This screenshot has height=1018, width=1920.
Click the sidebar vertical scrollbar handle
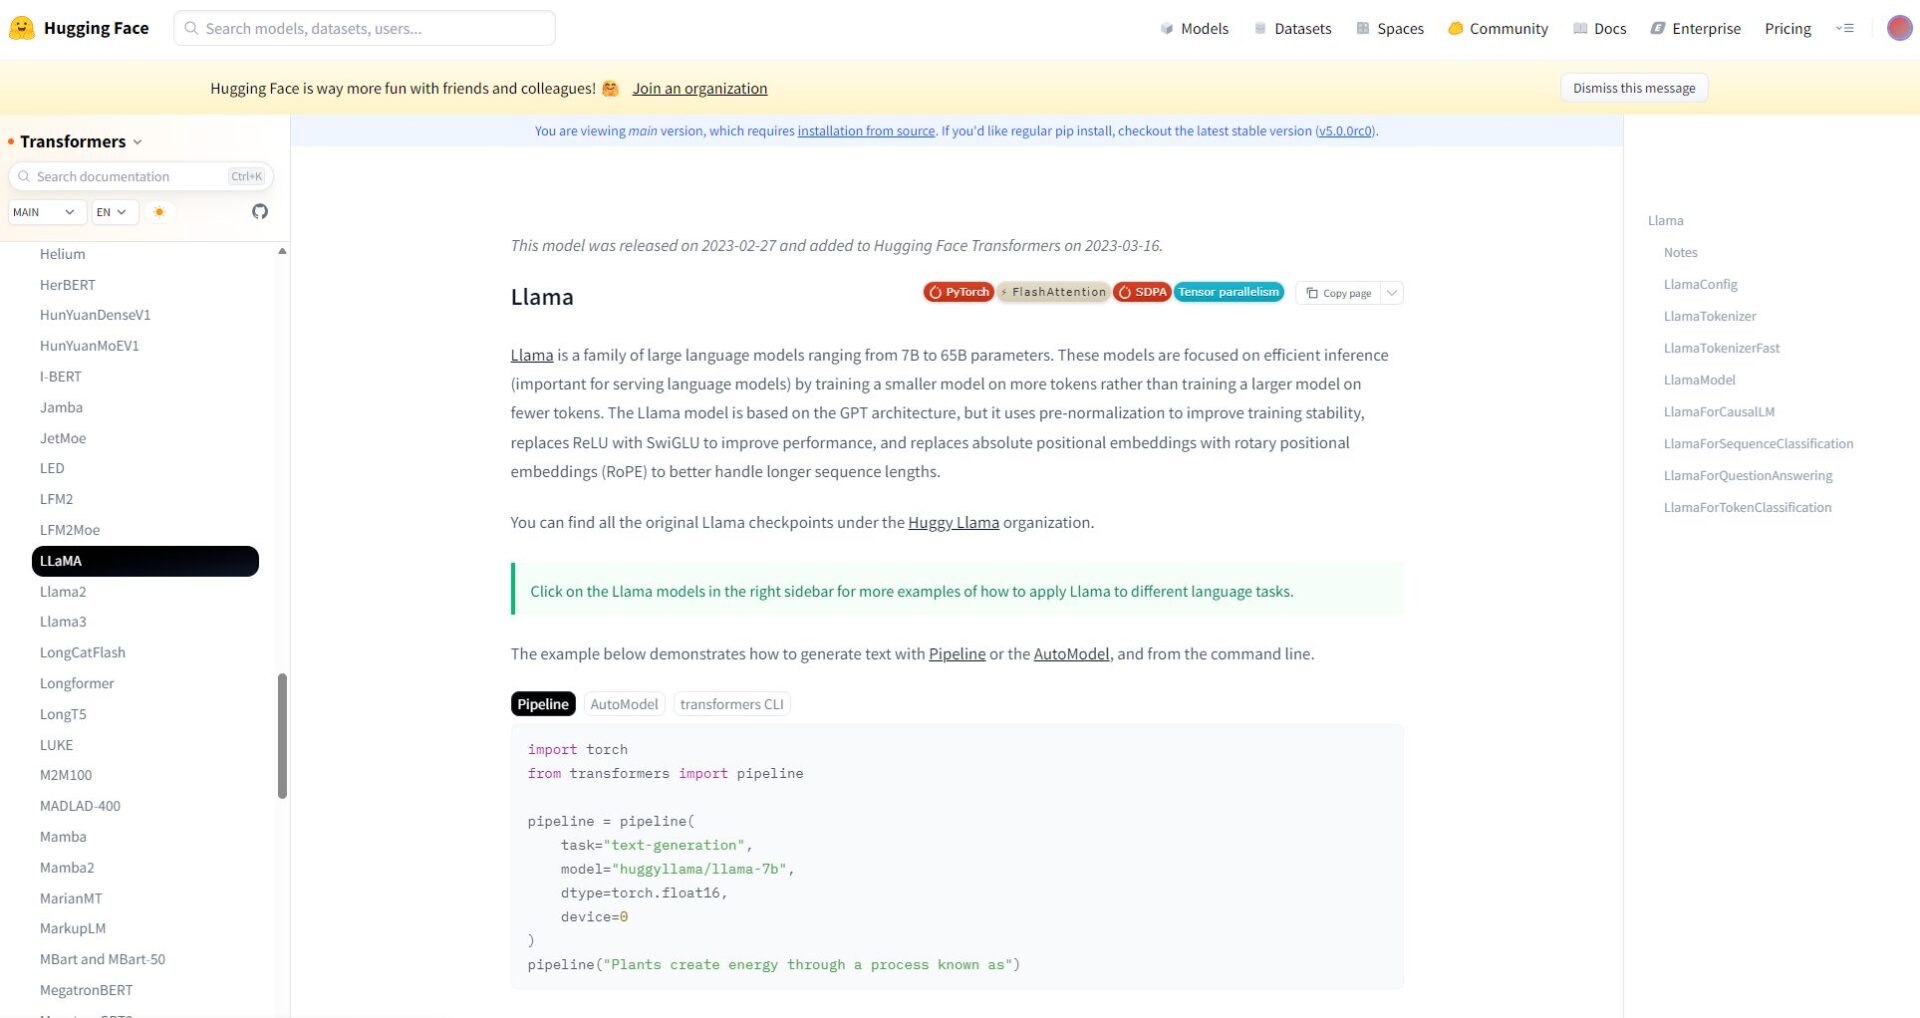click(282, 735)
